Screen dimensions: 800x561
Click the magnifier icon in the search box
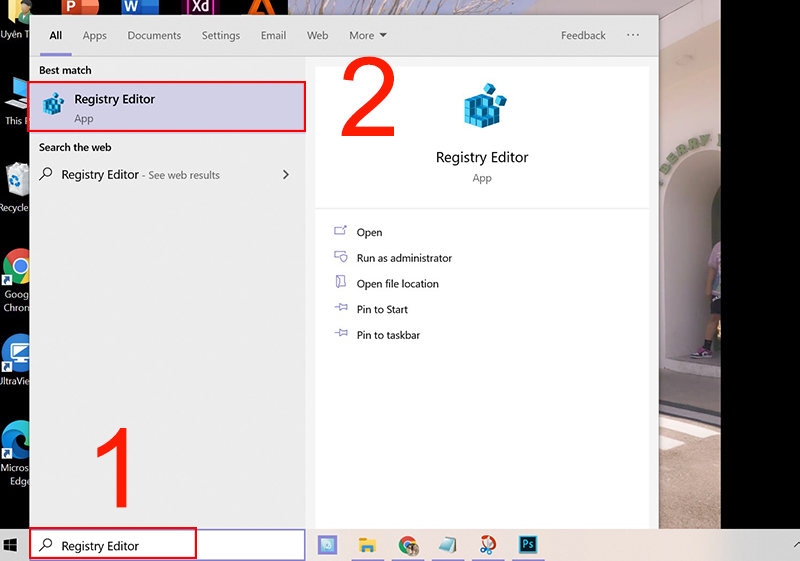pyautogui.click(x=46, y=545)
